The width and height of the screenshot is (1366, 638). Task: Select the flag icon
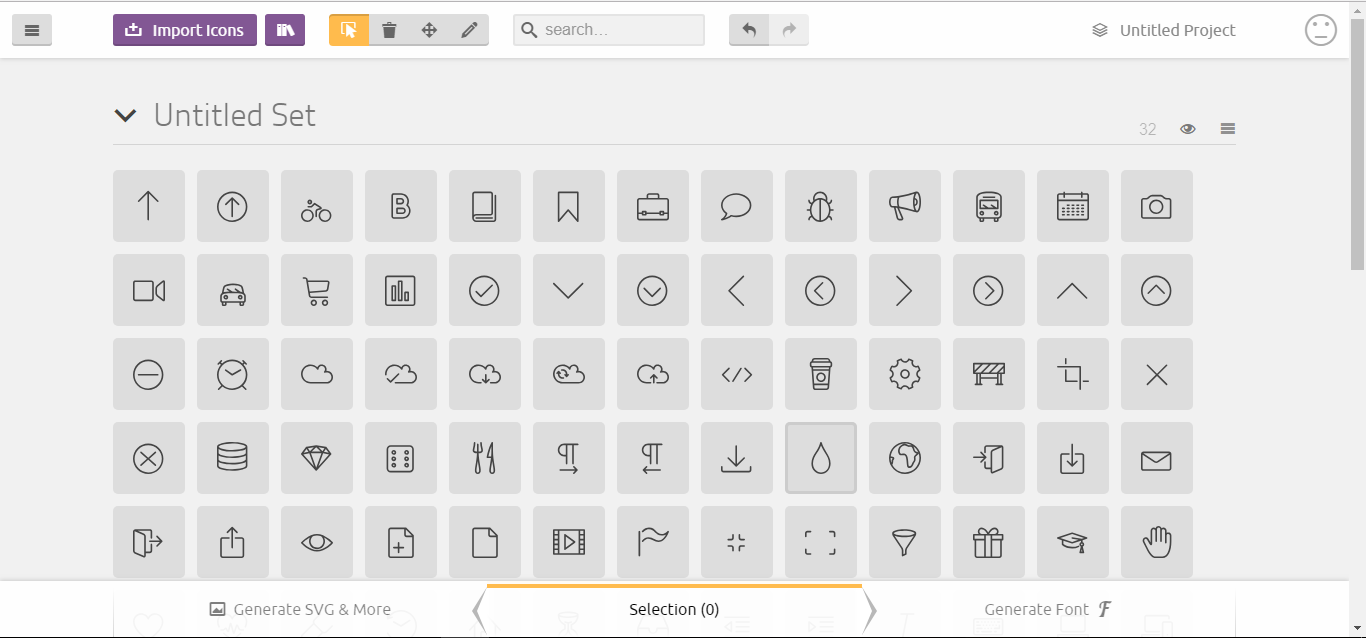point(653,542)
